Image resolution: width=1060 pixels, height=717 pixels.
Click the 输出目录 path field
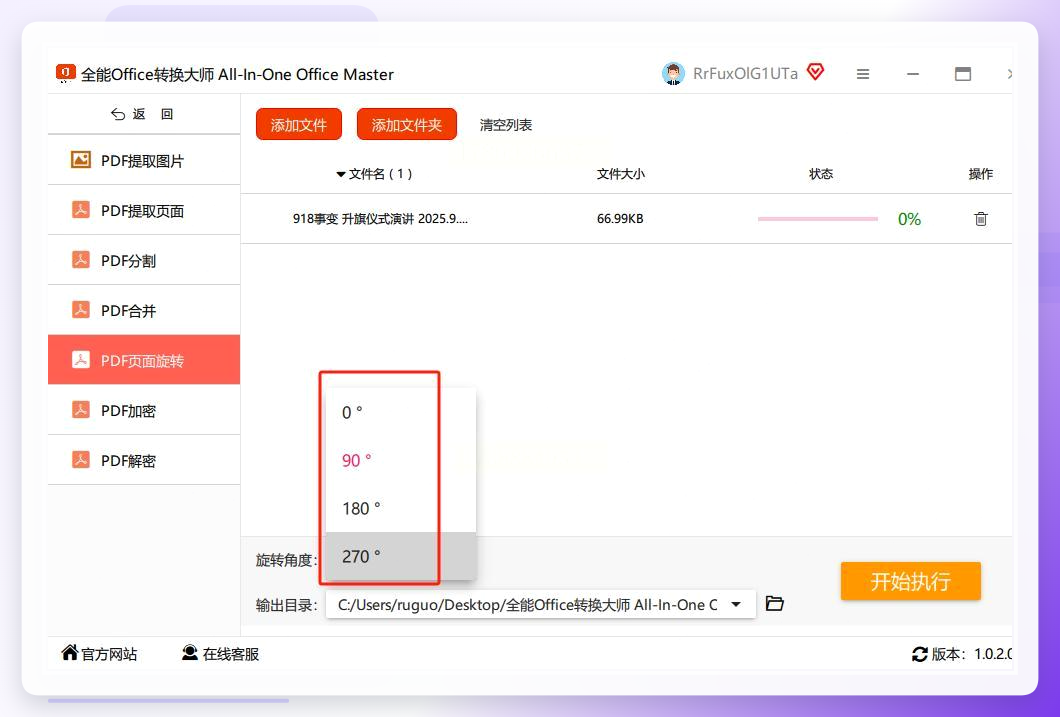[x=541, y=605]
